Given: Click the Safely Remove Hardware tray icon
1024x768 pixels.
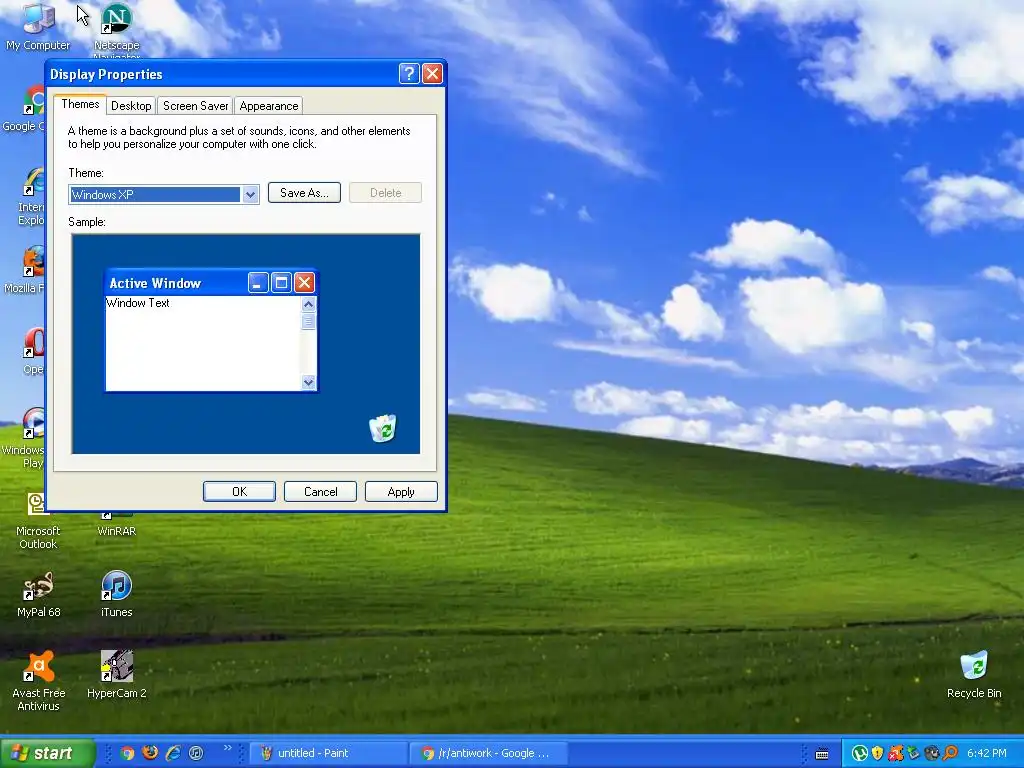Looking at the screenshot, I should (913, 753).
